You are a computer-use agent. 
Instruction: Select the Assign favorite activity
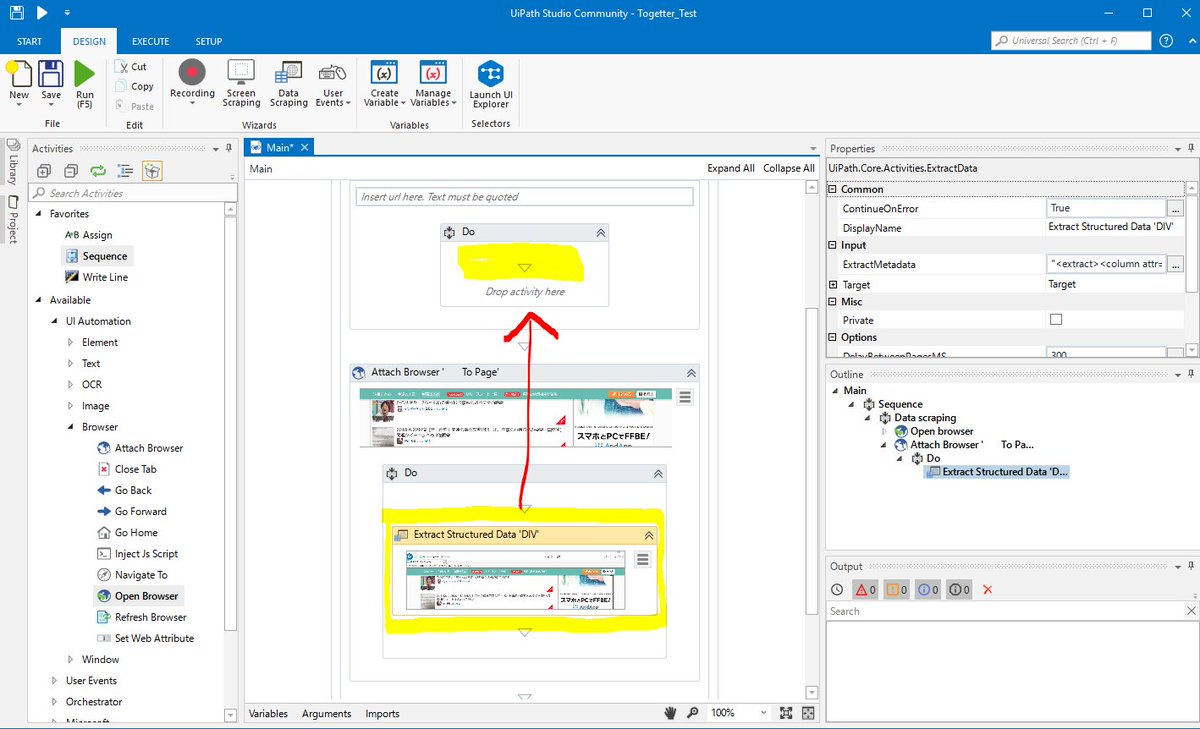point(88,235)
